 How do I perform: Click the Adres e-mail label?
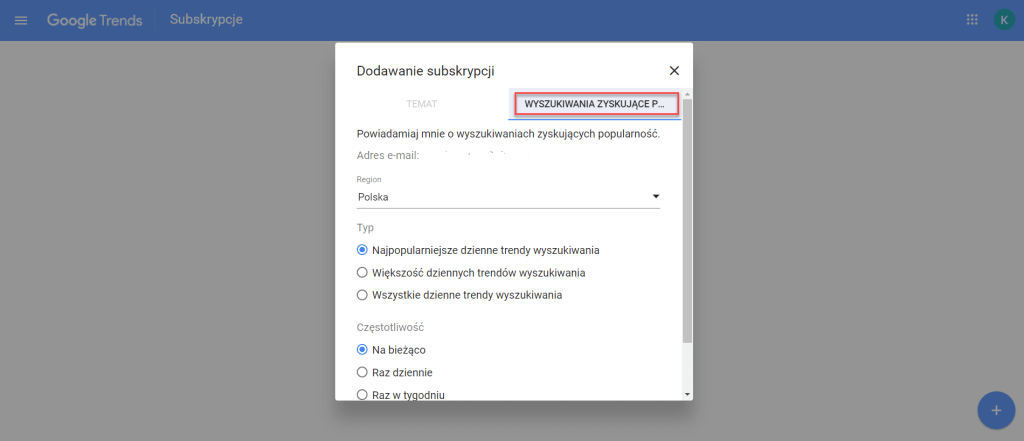point(387,155)
